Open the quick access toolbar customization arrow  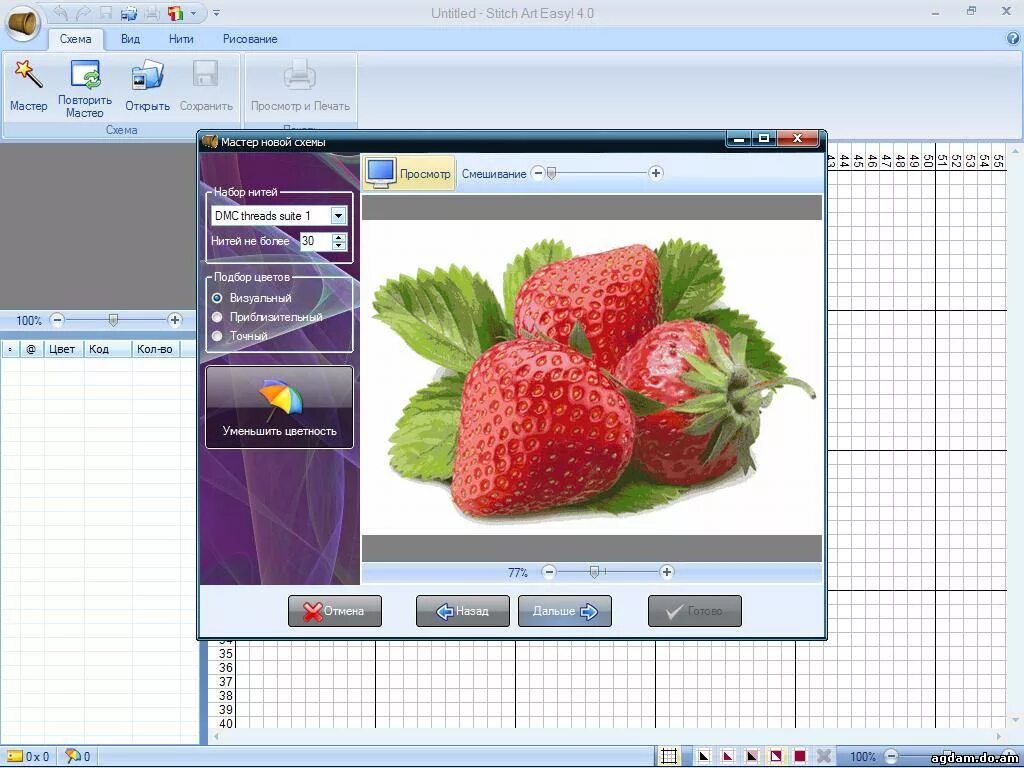coord(214,13)
